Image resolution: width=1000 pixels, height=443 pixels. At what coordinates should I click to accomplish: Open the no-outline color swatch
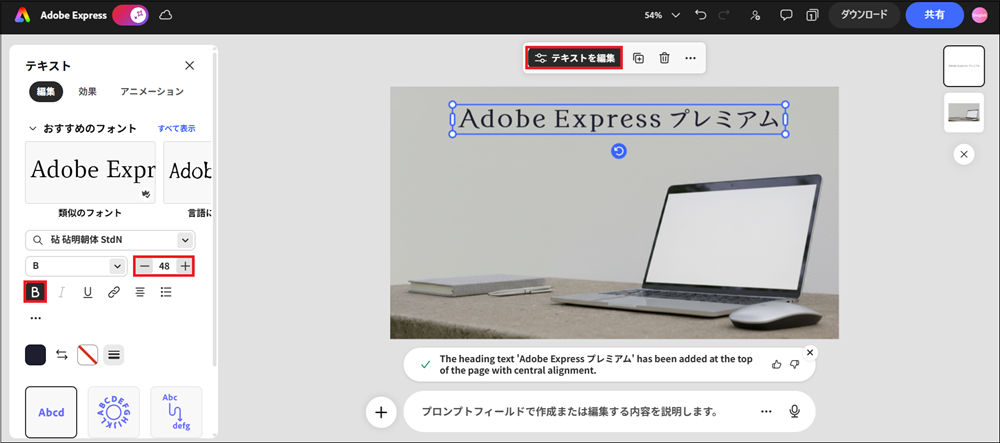coord(87,355)
